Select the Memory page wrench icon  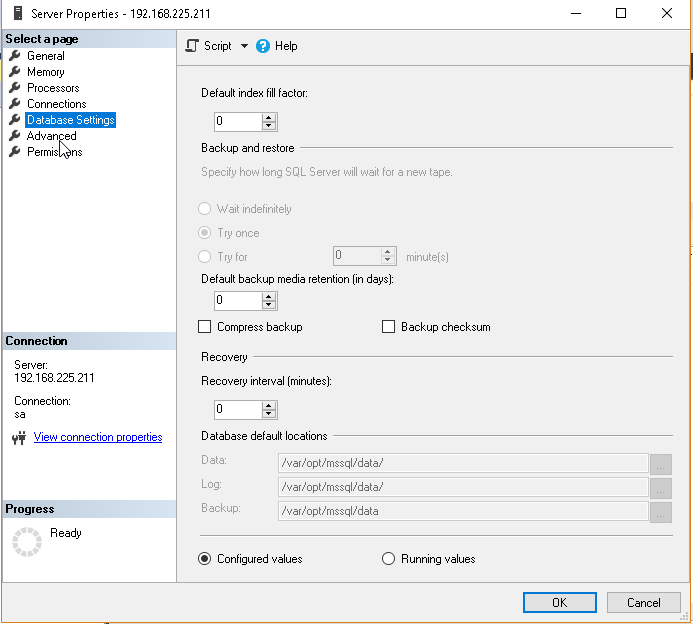click(x=15, y=72)
